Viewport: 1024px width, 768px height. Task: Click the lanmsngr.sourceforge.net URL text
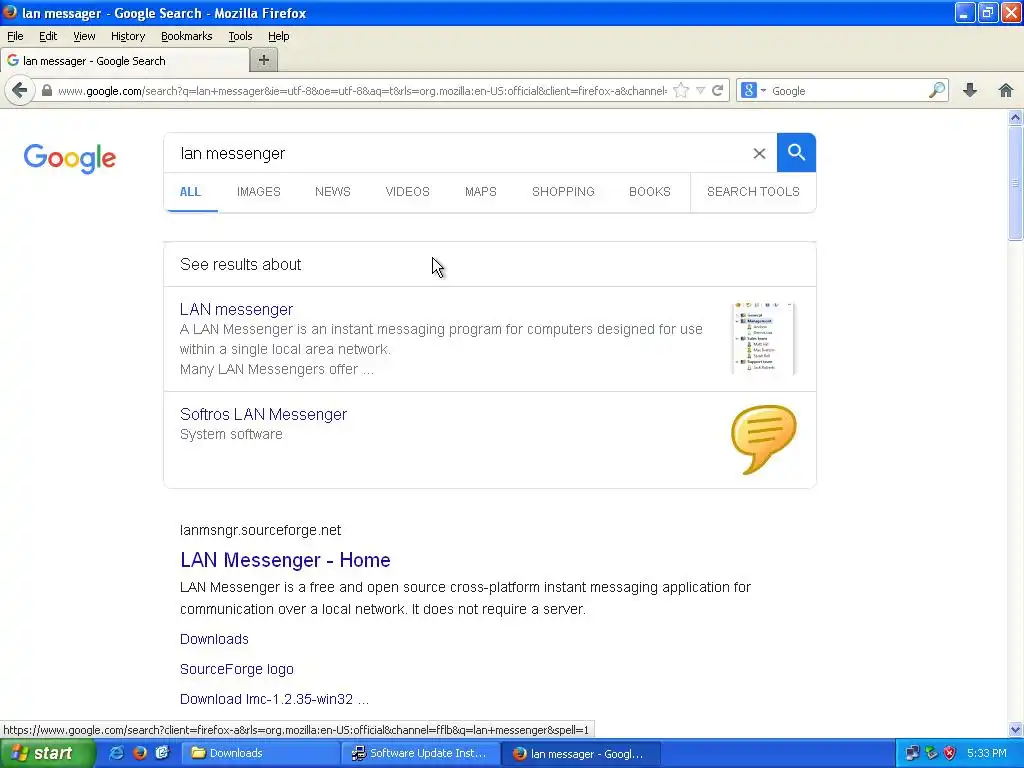pos(261,530)
